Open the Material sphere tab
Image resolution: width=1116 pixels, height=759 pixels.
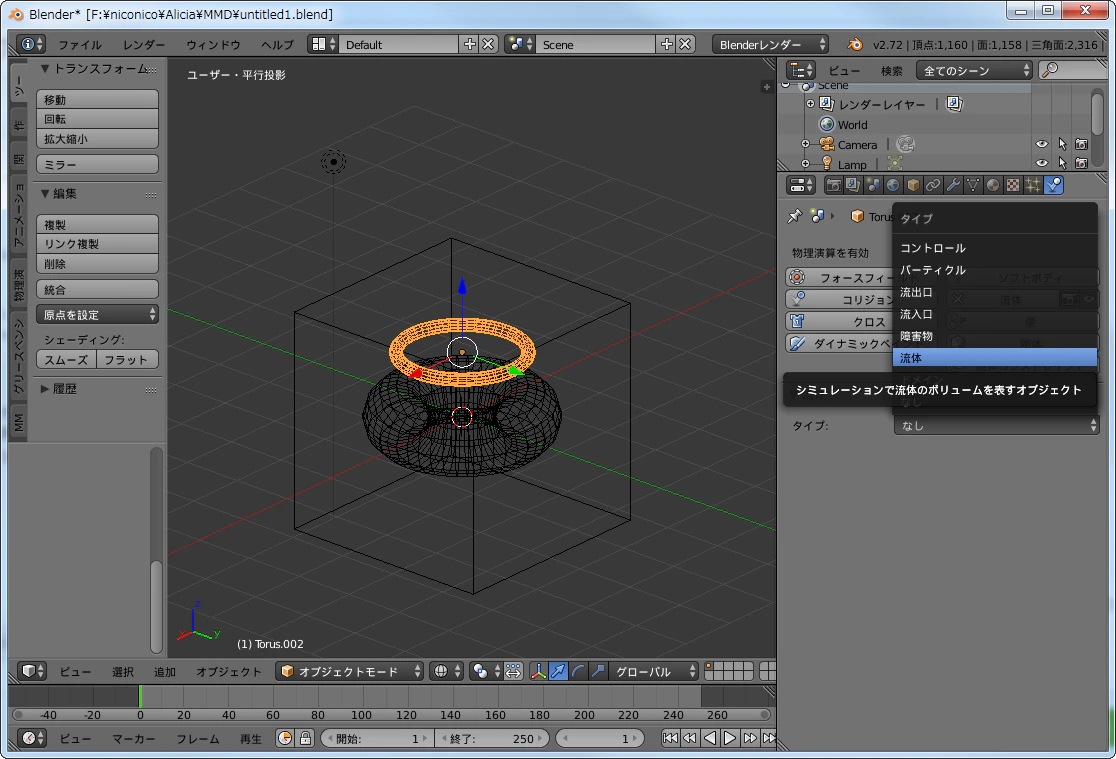(992, 185)
